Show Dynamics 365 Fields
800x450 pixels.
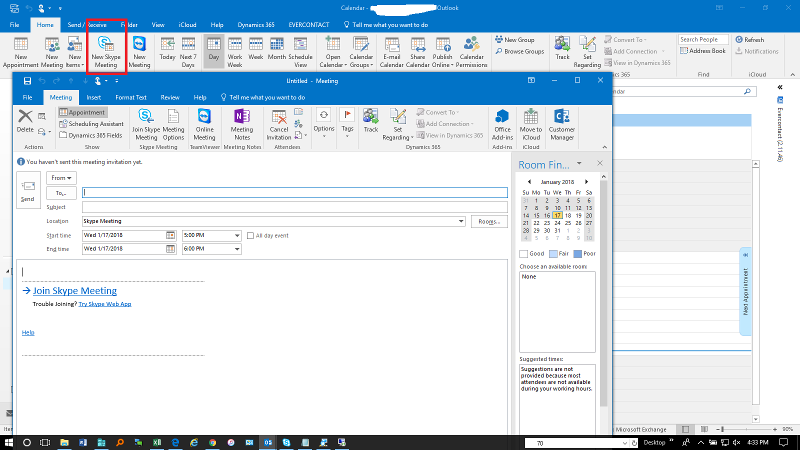[x=91, y=135]
